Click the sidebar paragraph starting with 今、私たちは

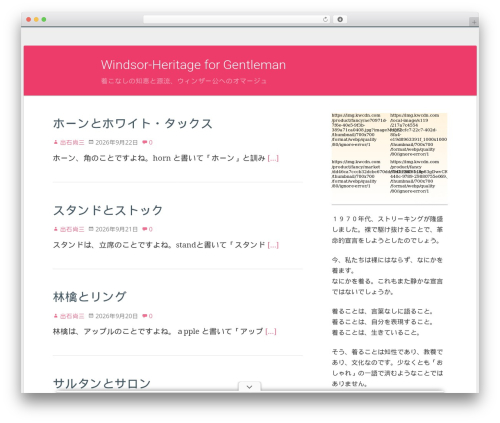tap(388, 276)
